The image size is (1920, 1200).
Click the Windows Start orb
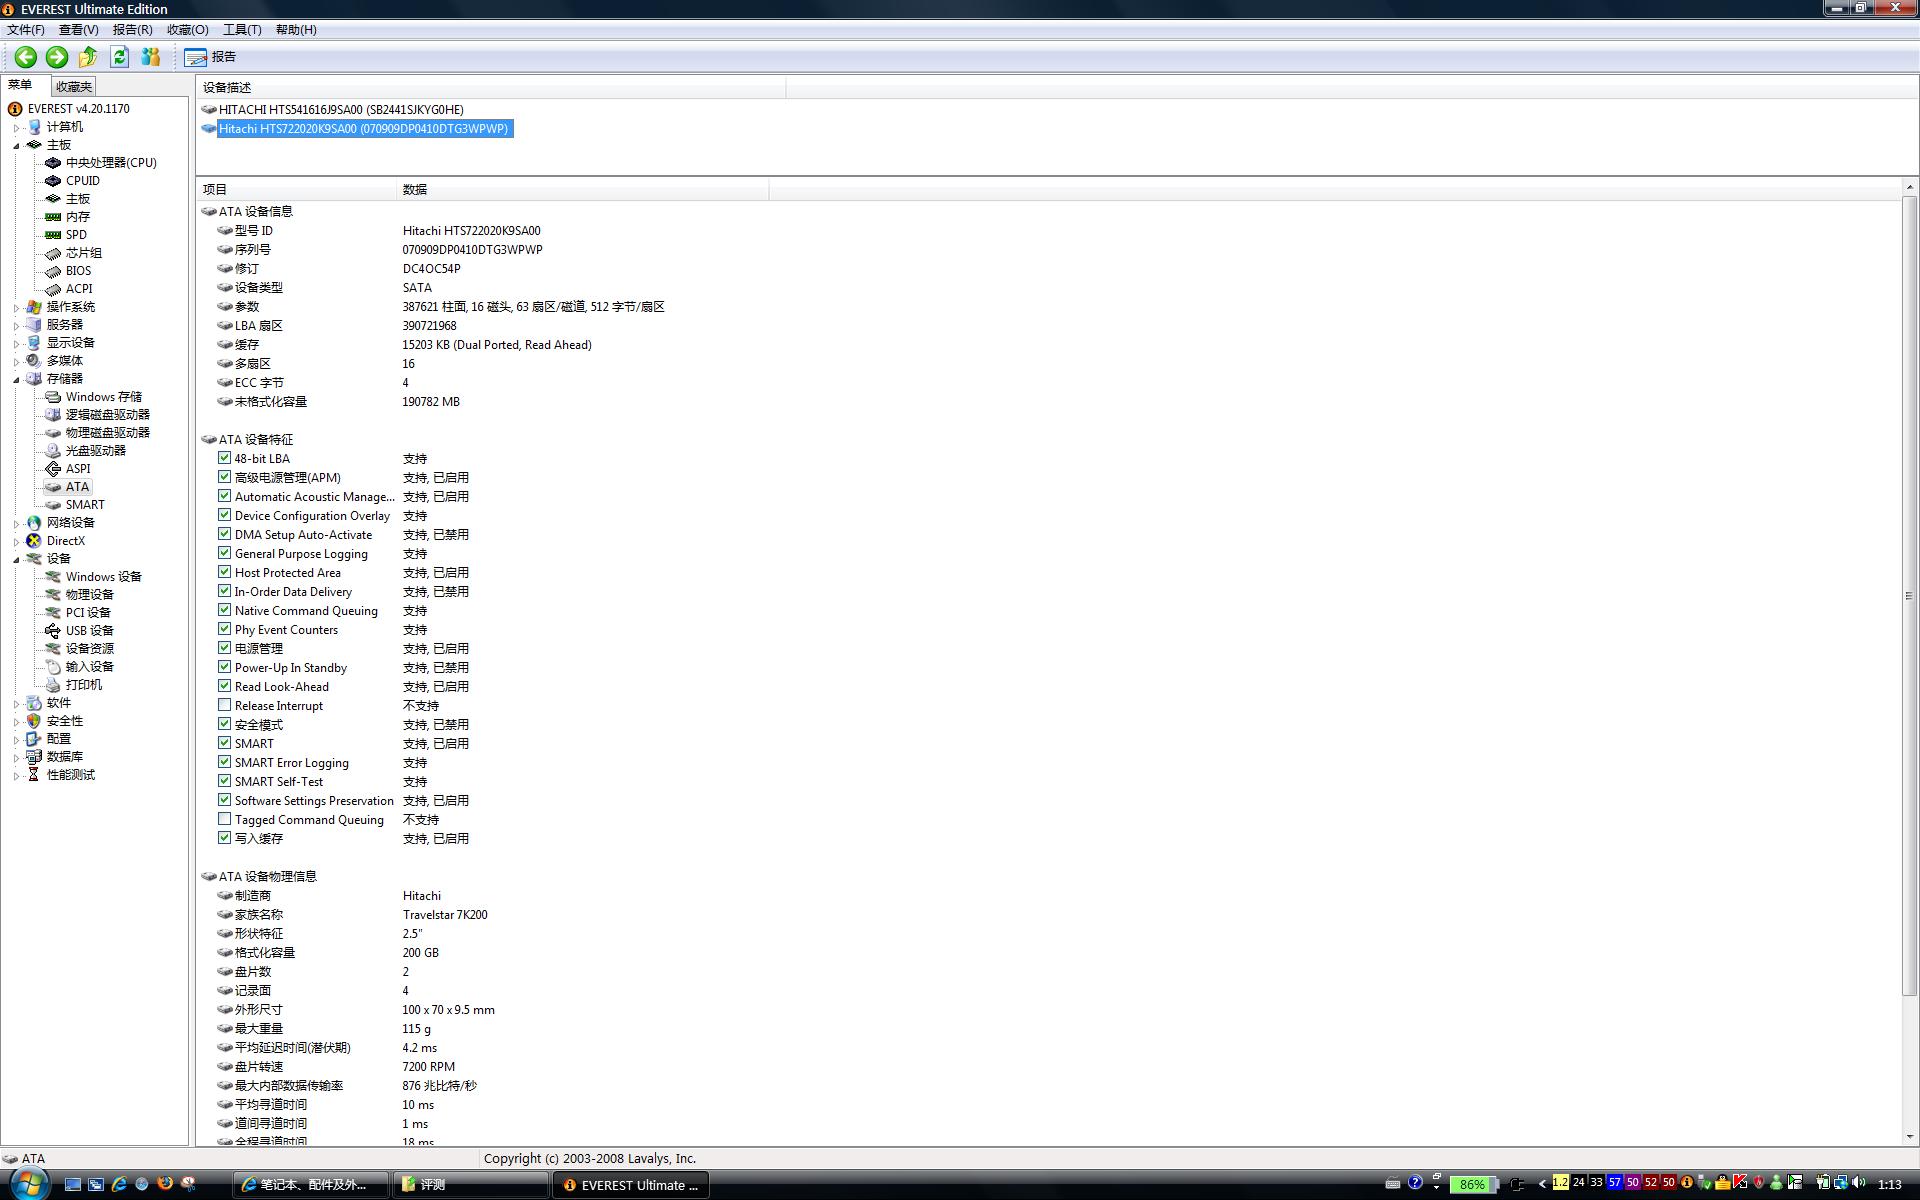28,1184
